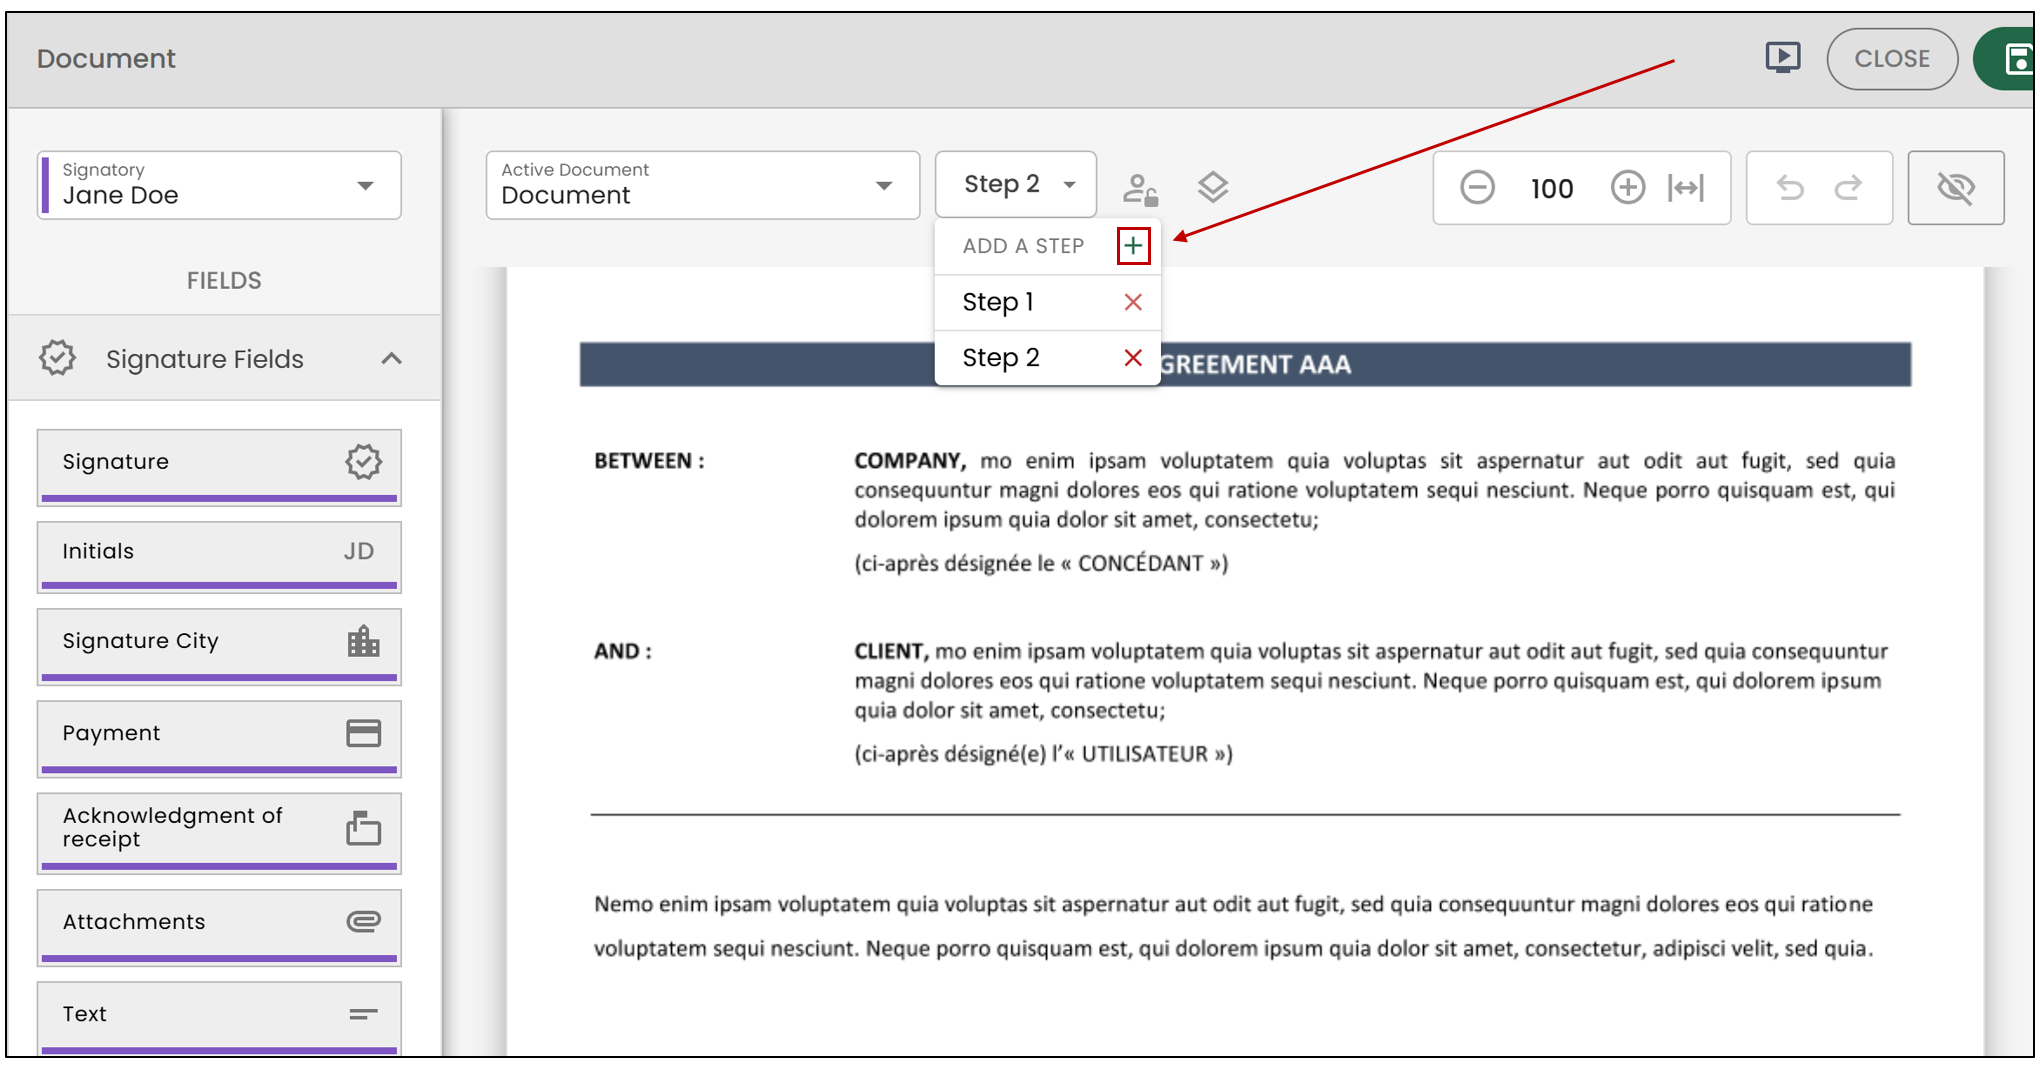Fit document to width icon
The height and width of the screenshot is (1065, 2040).
pyautogui.click(x=1686, y=188)
